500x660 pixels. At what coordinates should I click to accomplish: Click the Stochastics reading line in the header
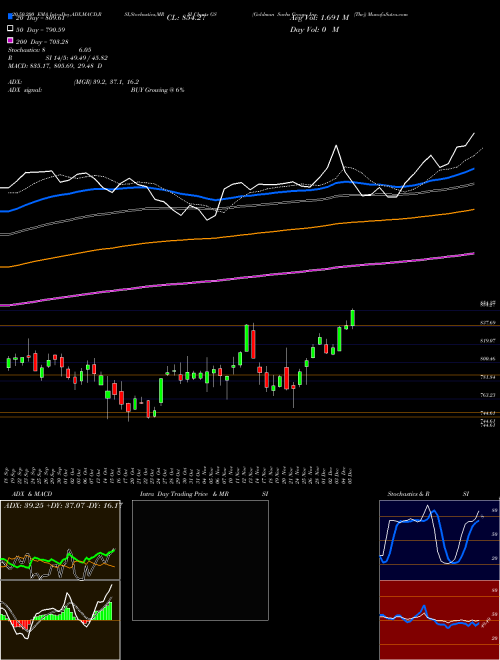[50, 50]
